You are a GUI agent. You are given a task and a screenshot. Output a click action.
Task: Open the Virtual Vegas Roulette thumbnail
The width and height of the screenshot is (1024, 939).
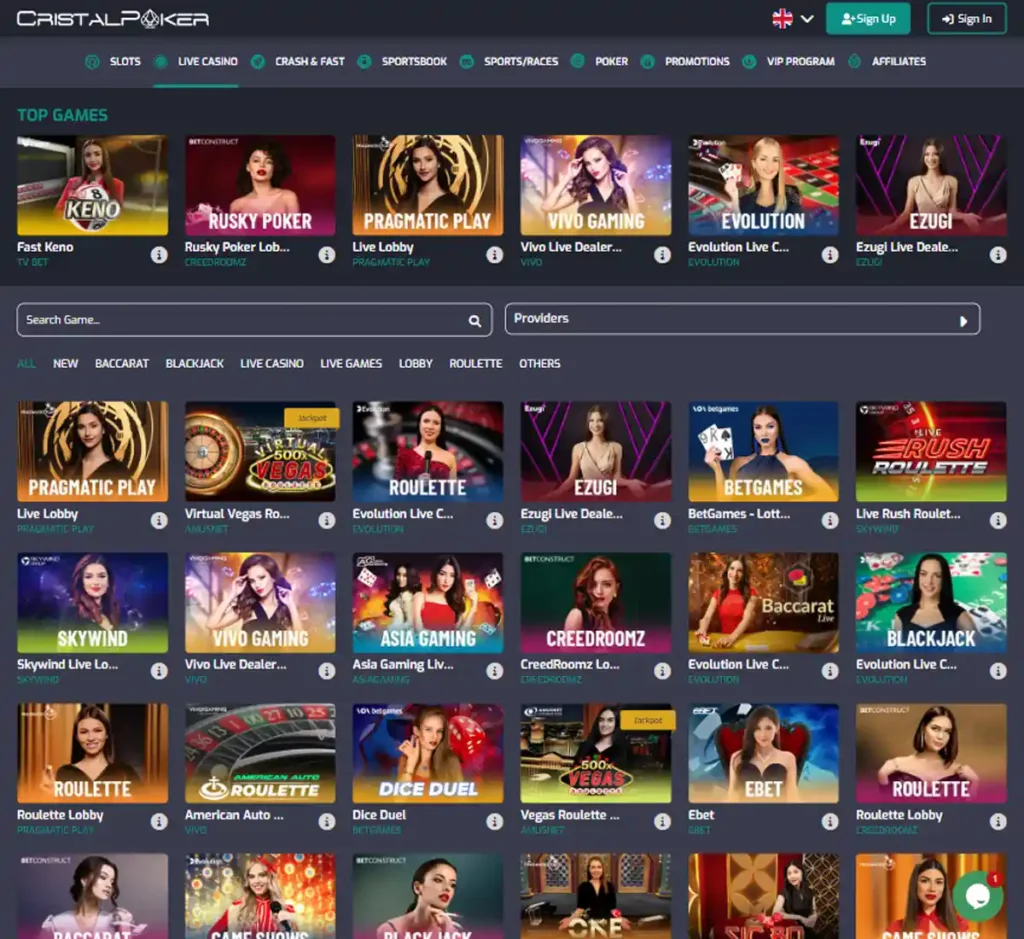point(260,451)
